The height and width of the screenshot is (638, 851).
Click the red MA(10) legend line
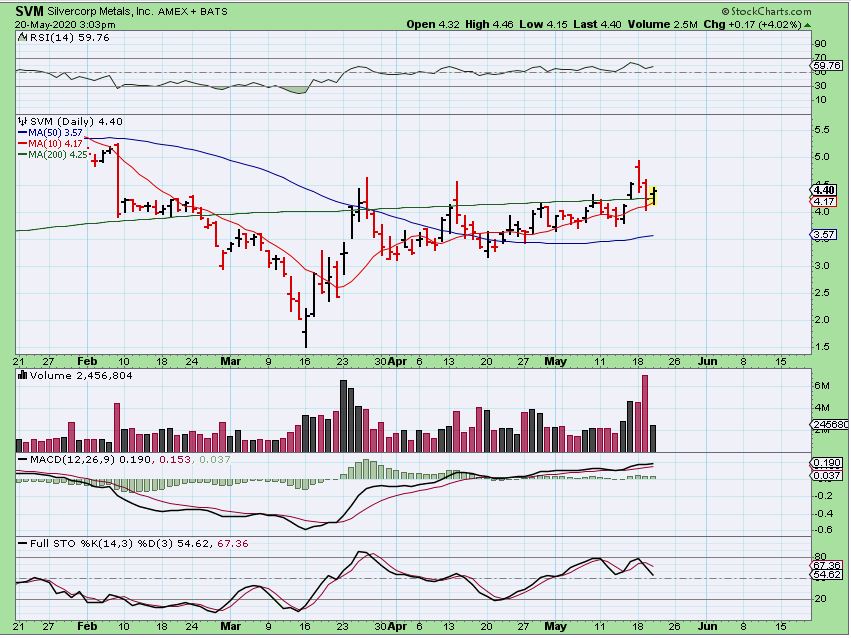coord(23,144)
